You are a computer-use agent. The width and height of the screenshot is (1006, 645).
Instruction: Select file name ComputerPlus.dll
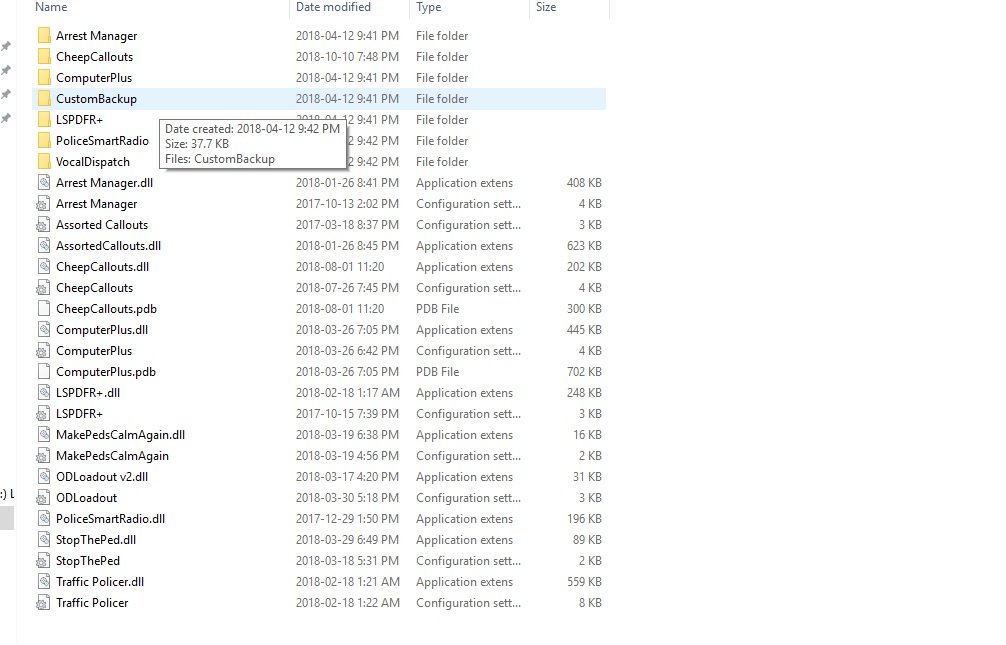tap(101, 330)
